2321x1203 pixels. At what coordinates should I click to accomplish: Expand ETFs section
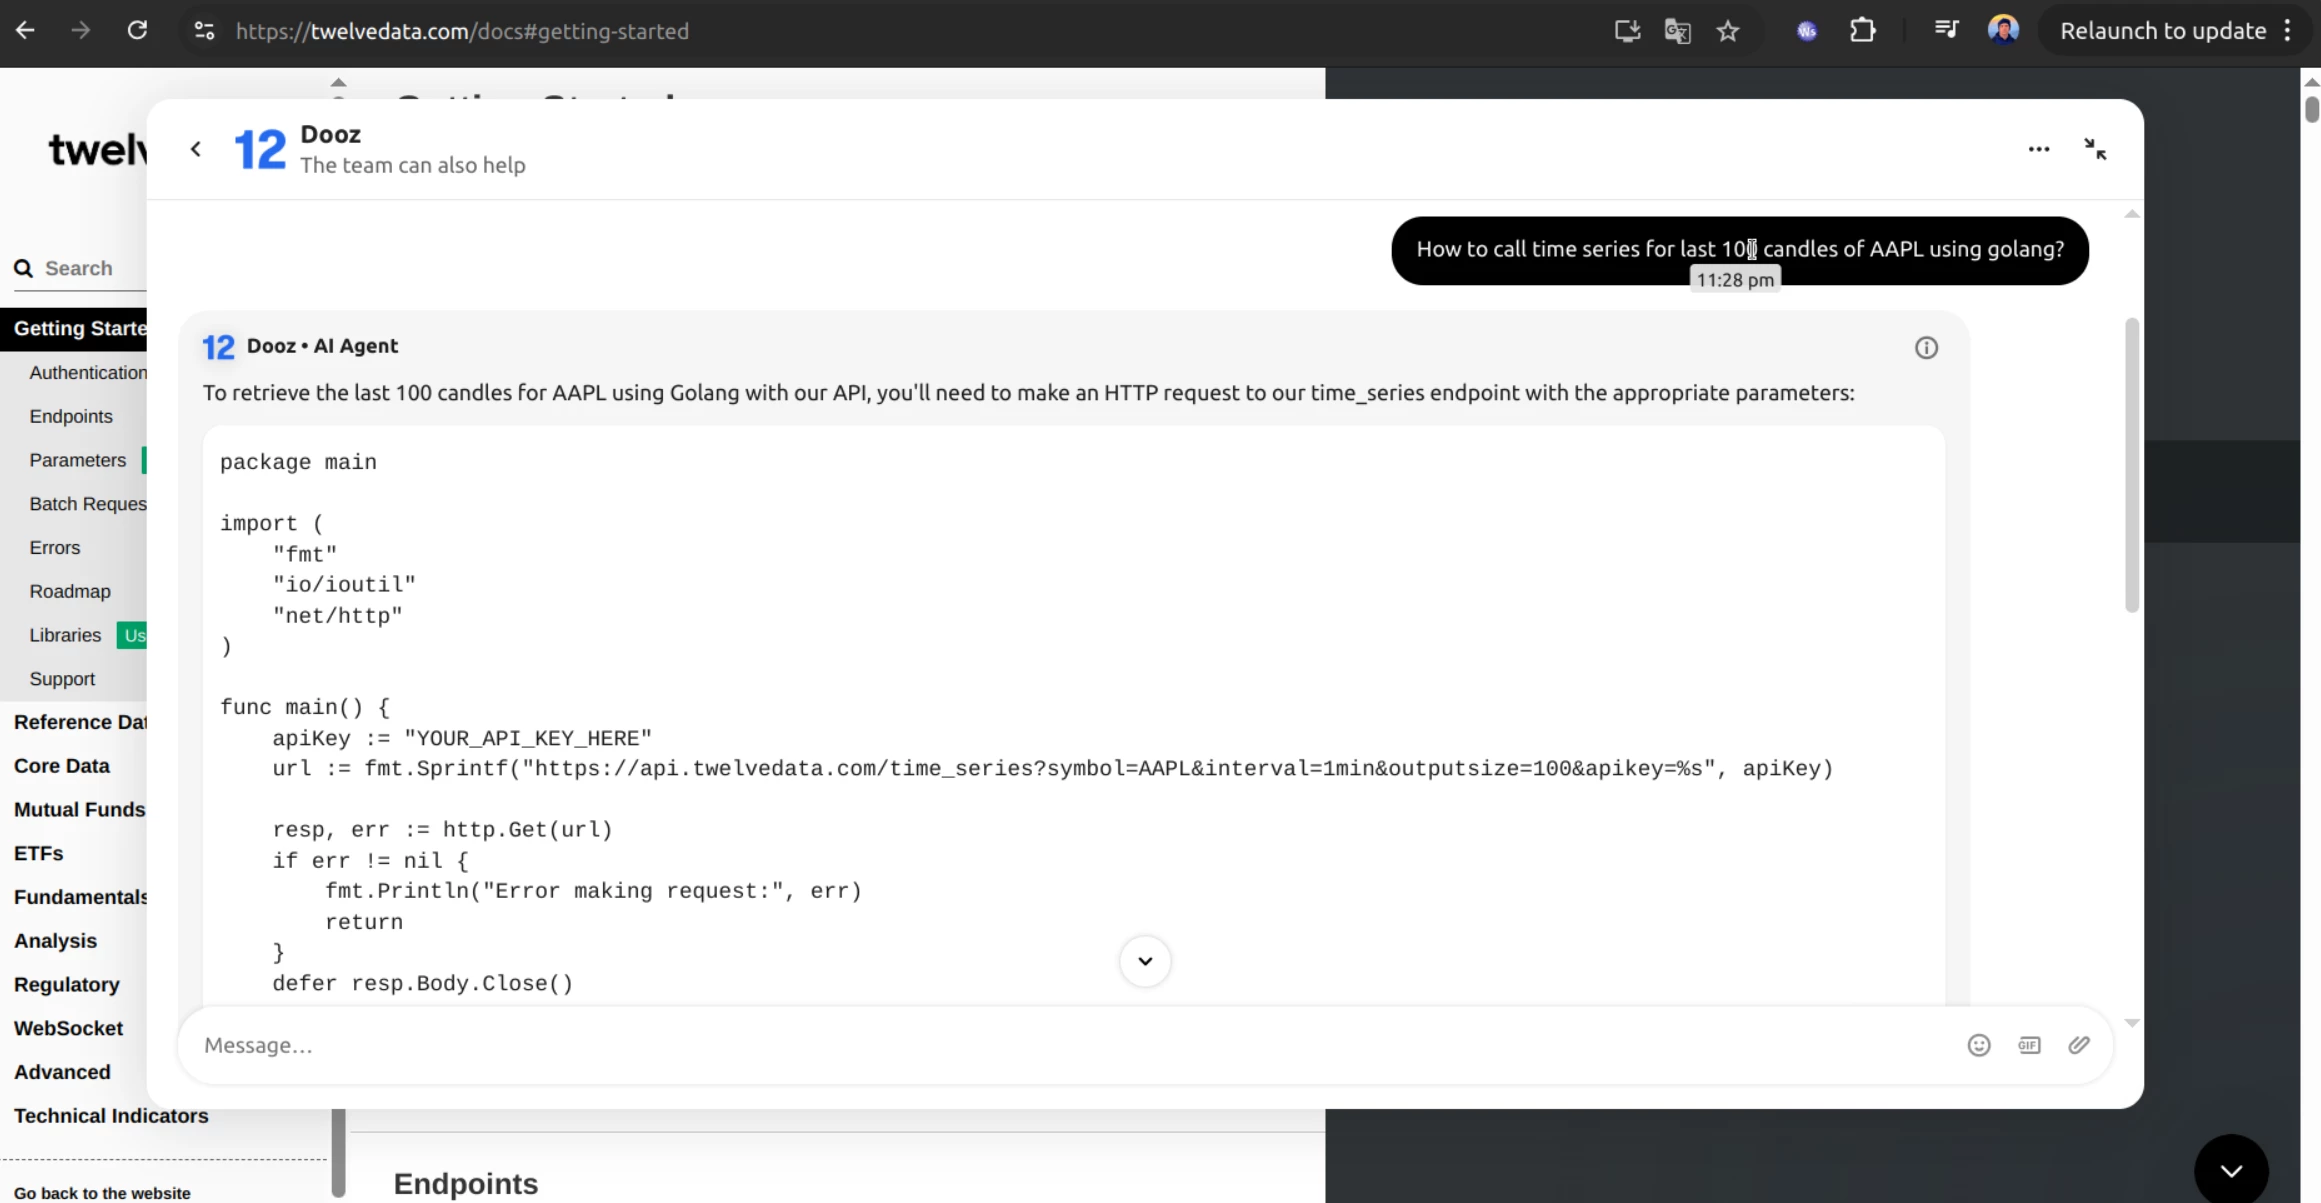pos(39,854)
